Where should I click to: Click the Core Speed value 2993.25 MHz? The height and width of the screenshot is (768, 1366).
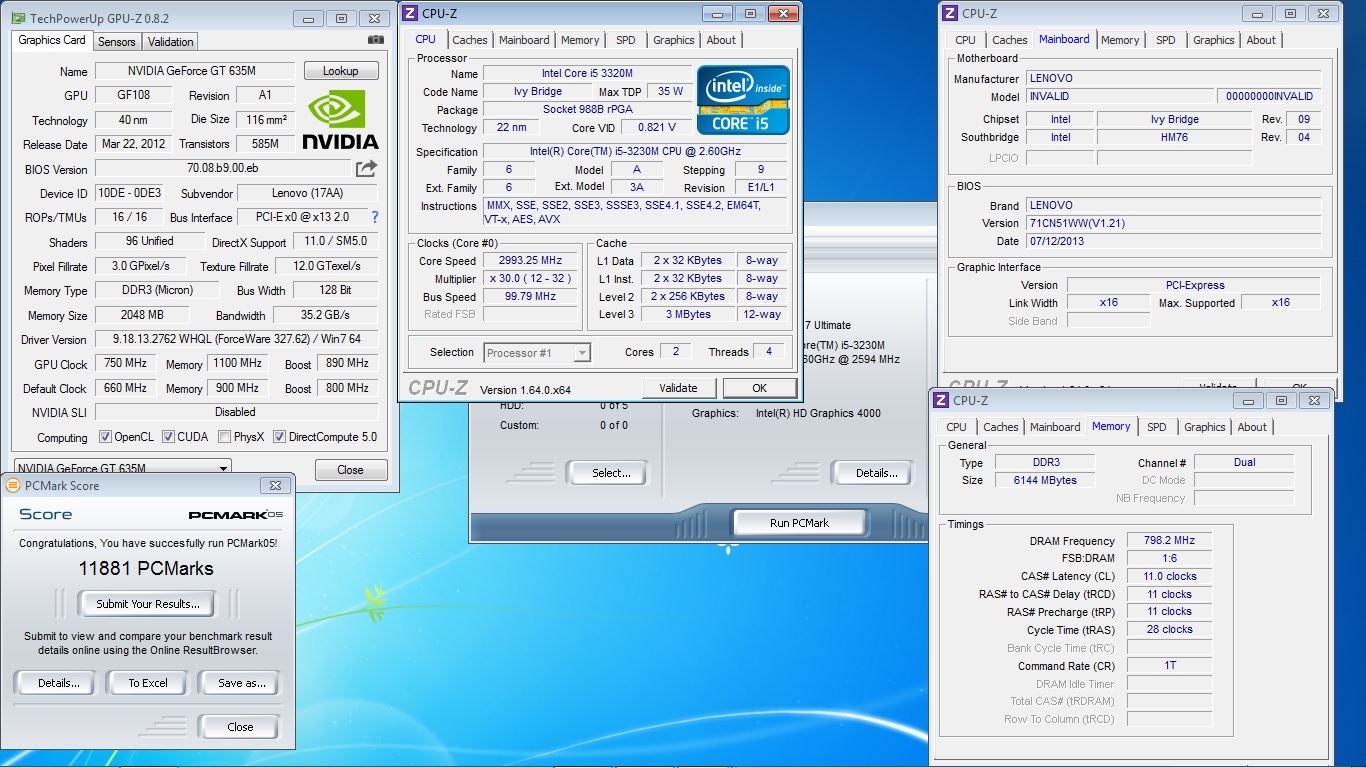click(531, 261)
